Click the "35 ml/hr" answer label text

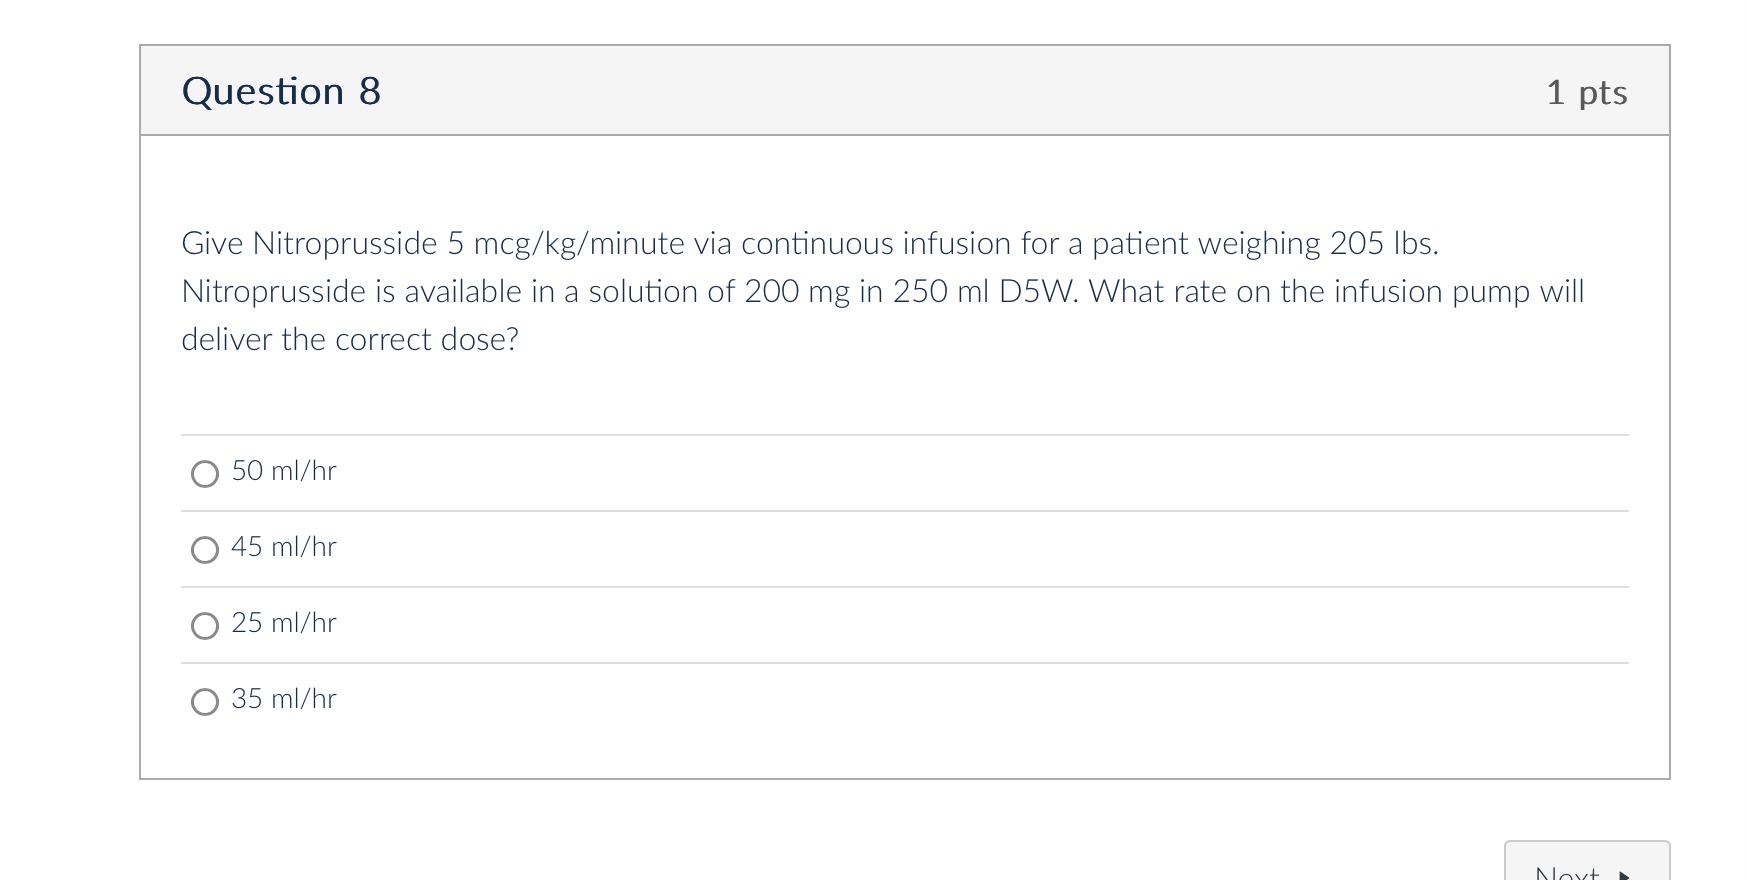point(284,699)
